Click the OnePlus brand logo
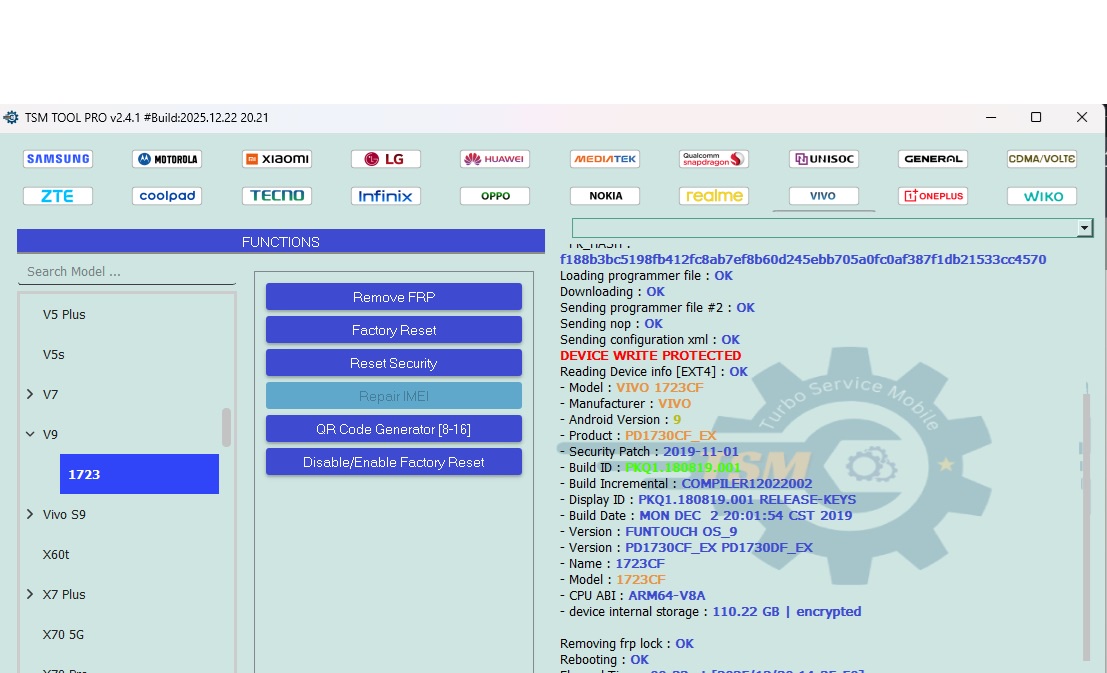The image size is (1107, 673). pos(933,196)
